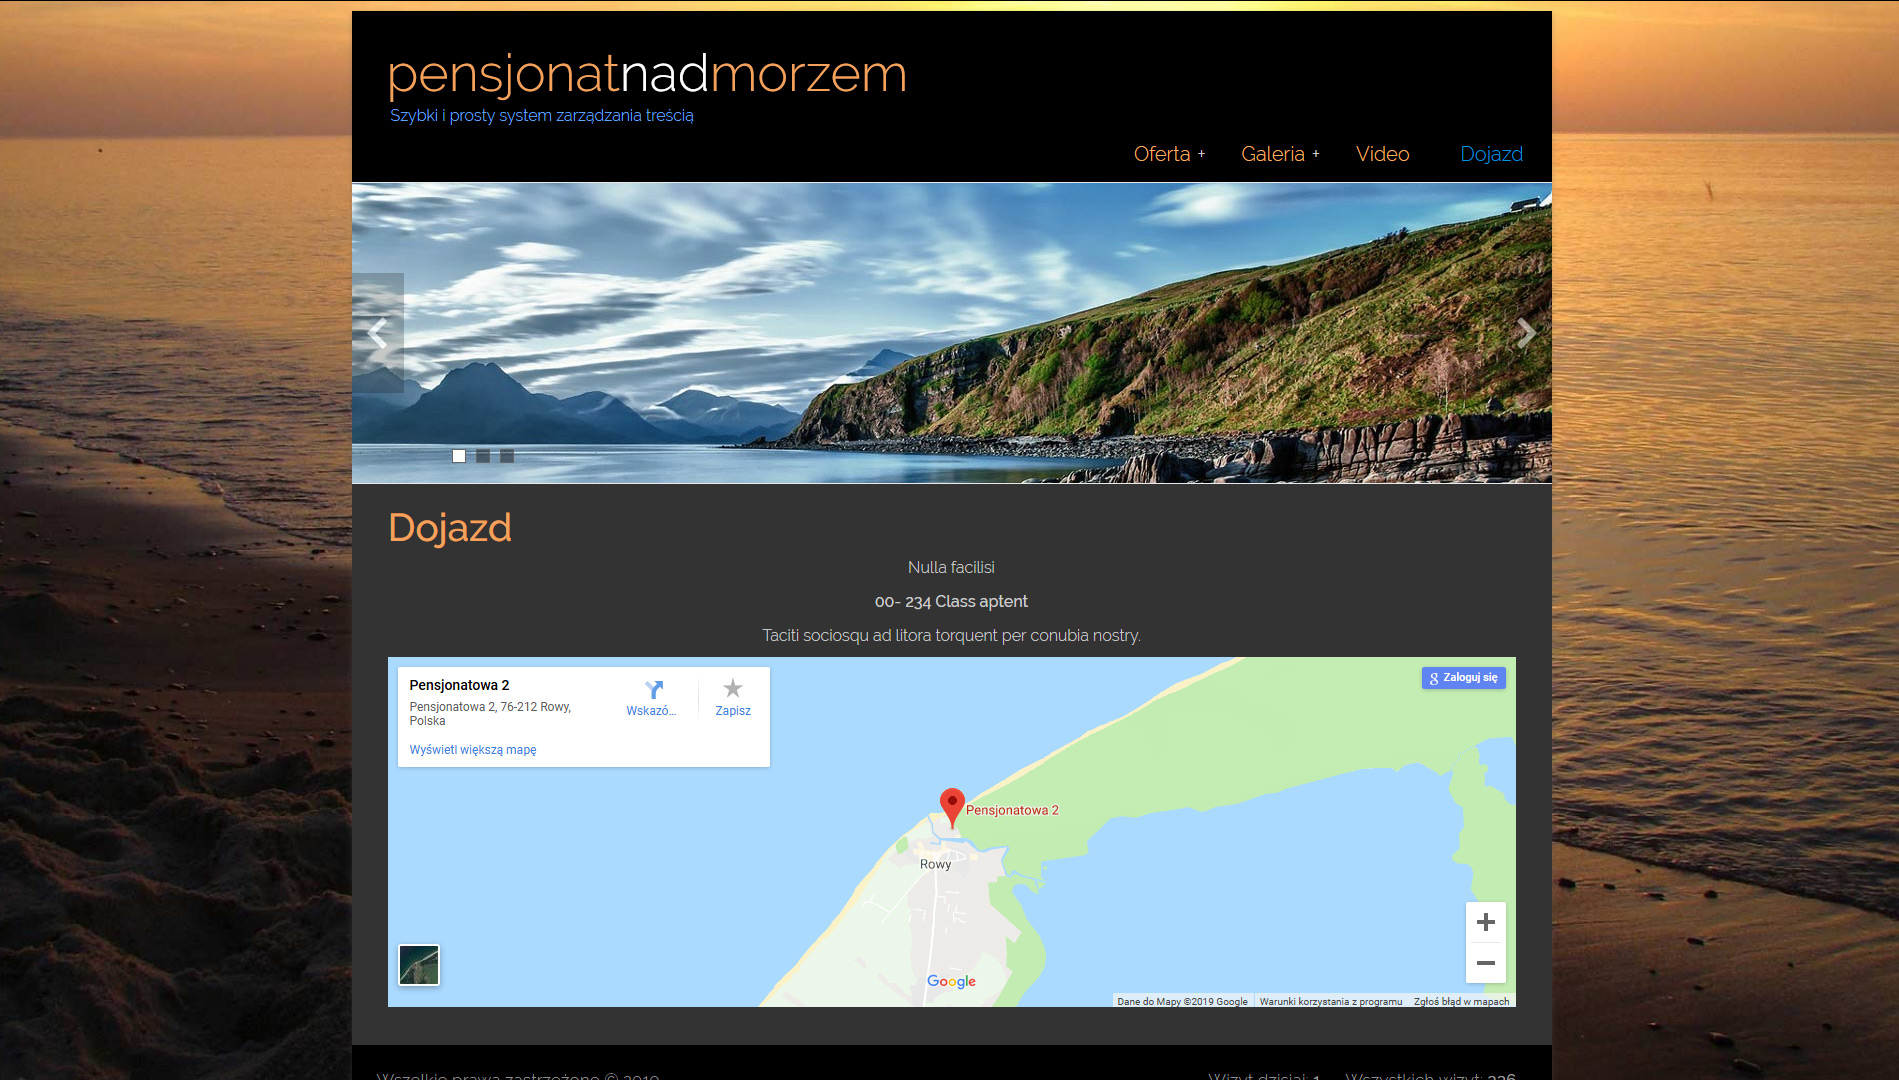The height and width of the screenshot is (1080, 1899).
Task: Click the pensjonatnadmorzem site logo
Action: pyautogui.click(x=647, y=74)
